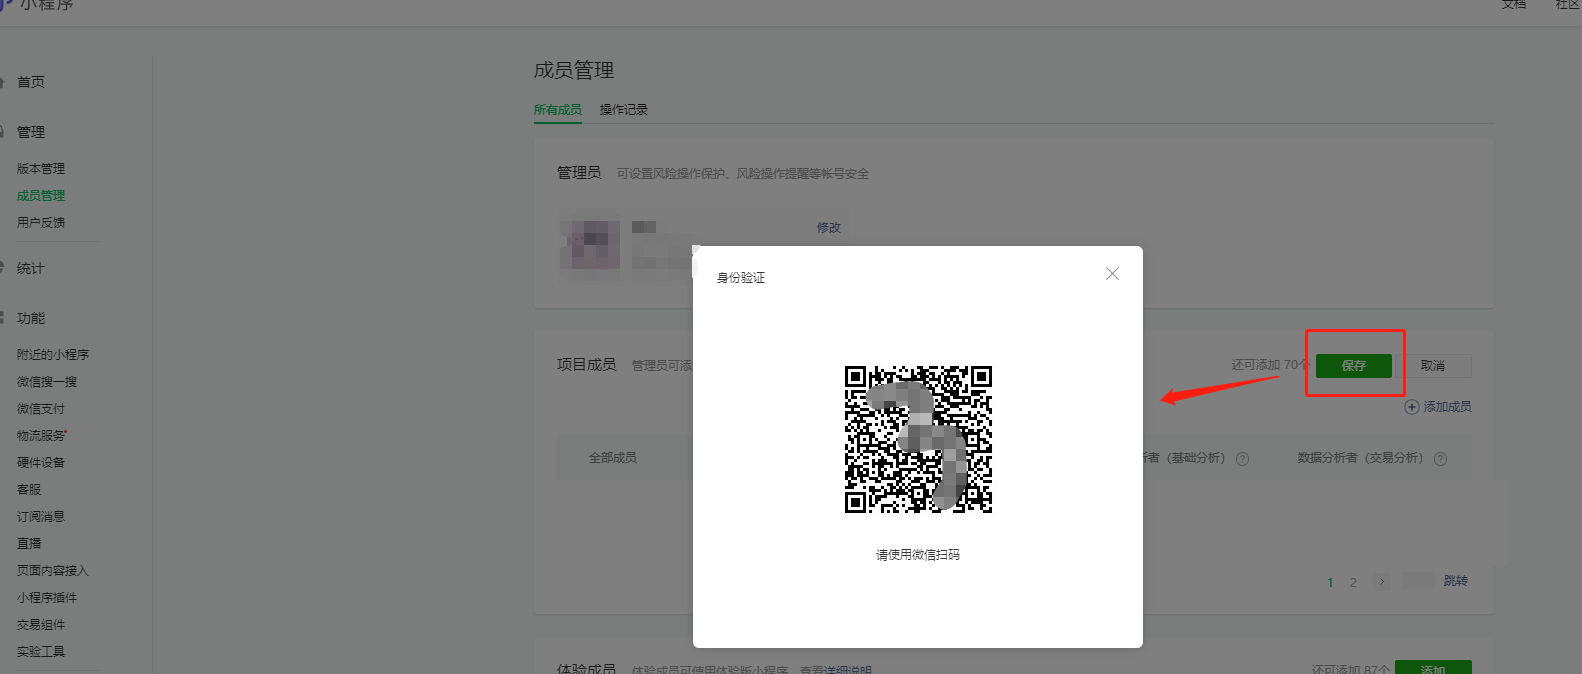
Task: Open 微信搜一搜 in the sidebar
Action: [x=47, y=381]
